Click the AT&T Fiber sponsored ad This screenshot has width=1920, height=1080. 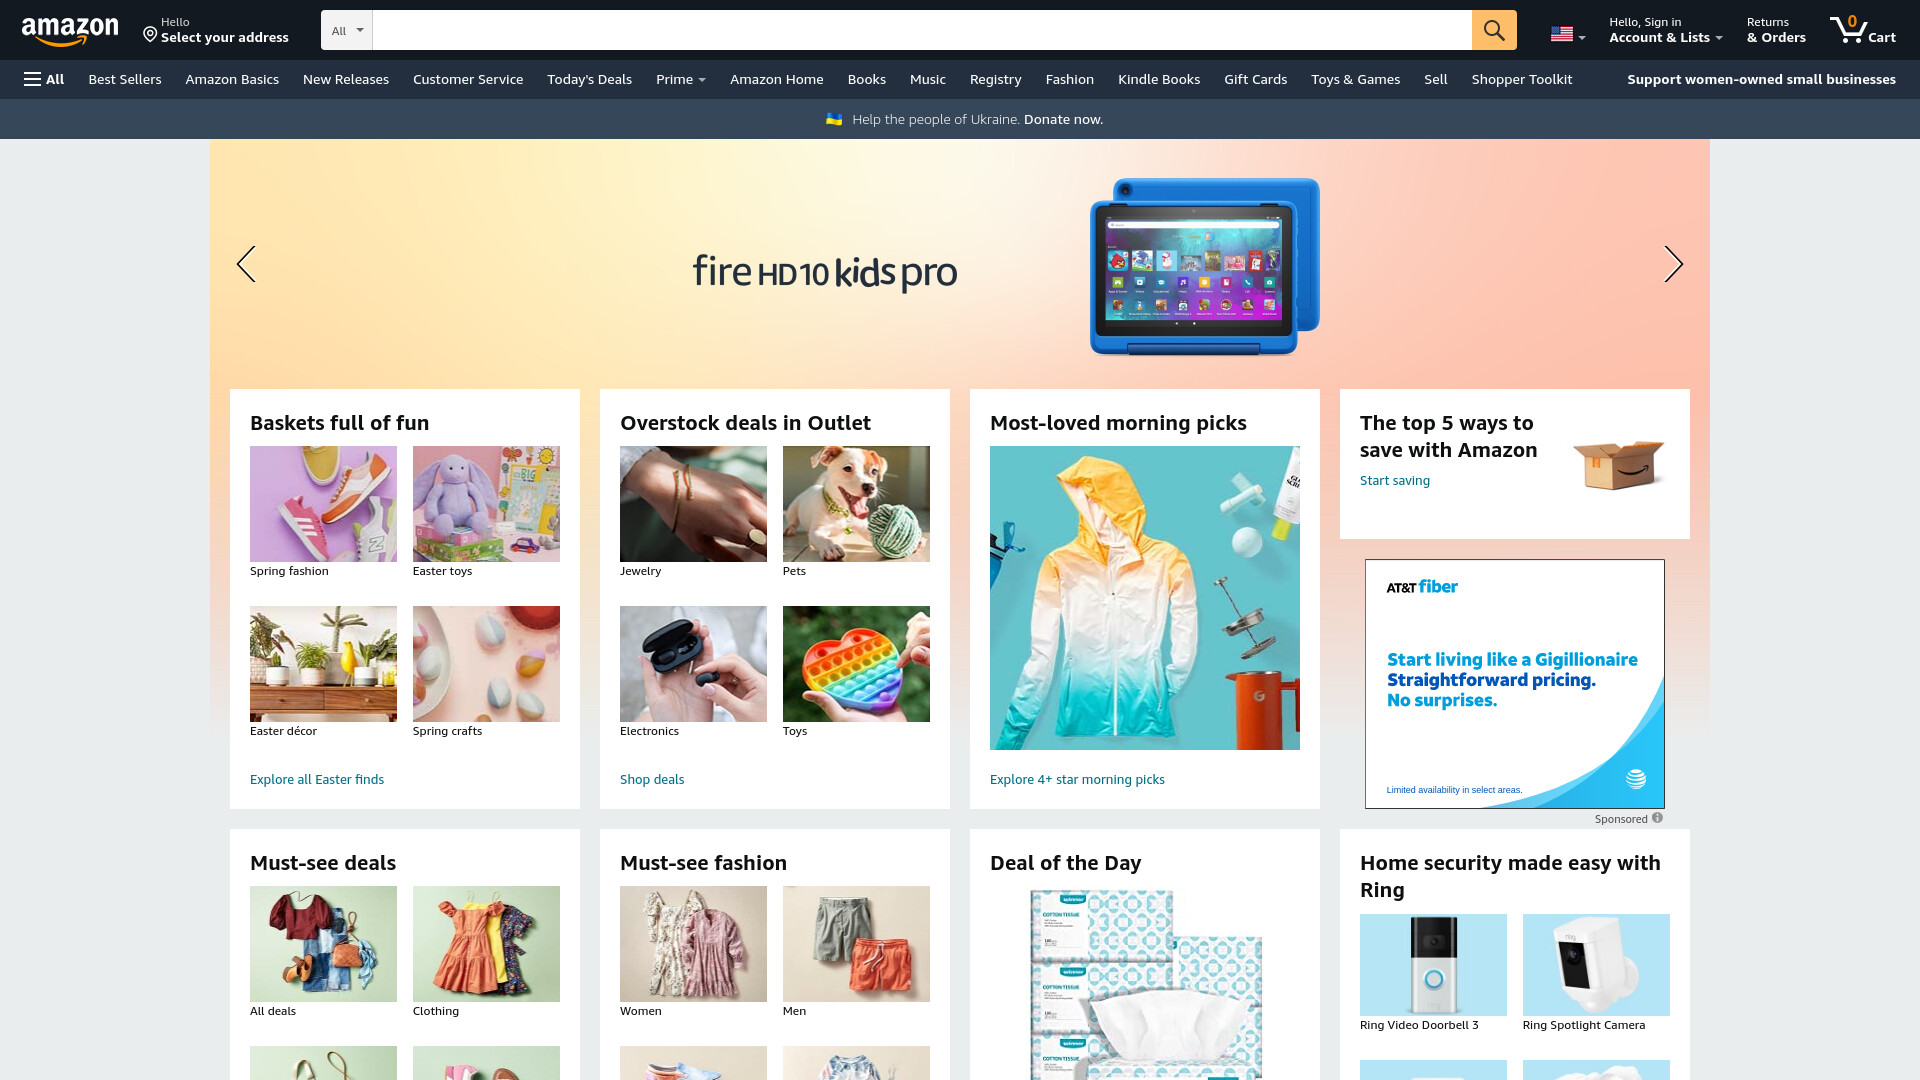[1515, 684]
